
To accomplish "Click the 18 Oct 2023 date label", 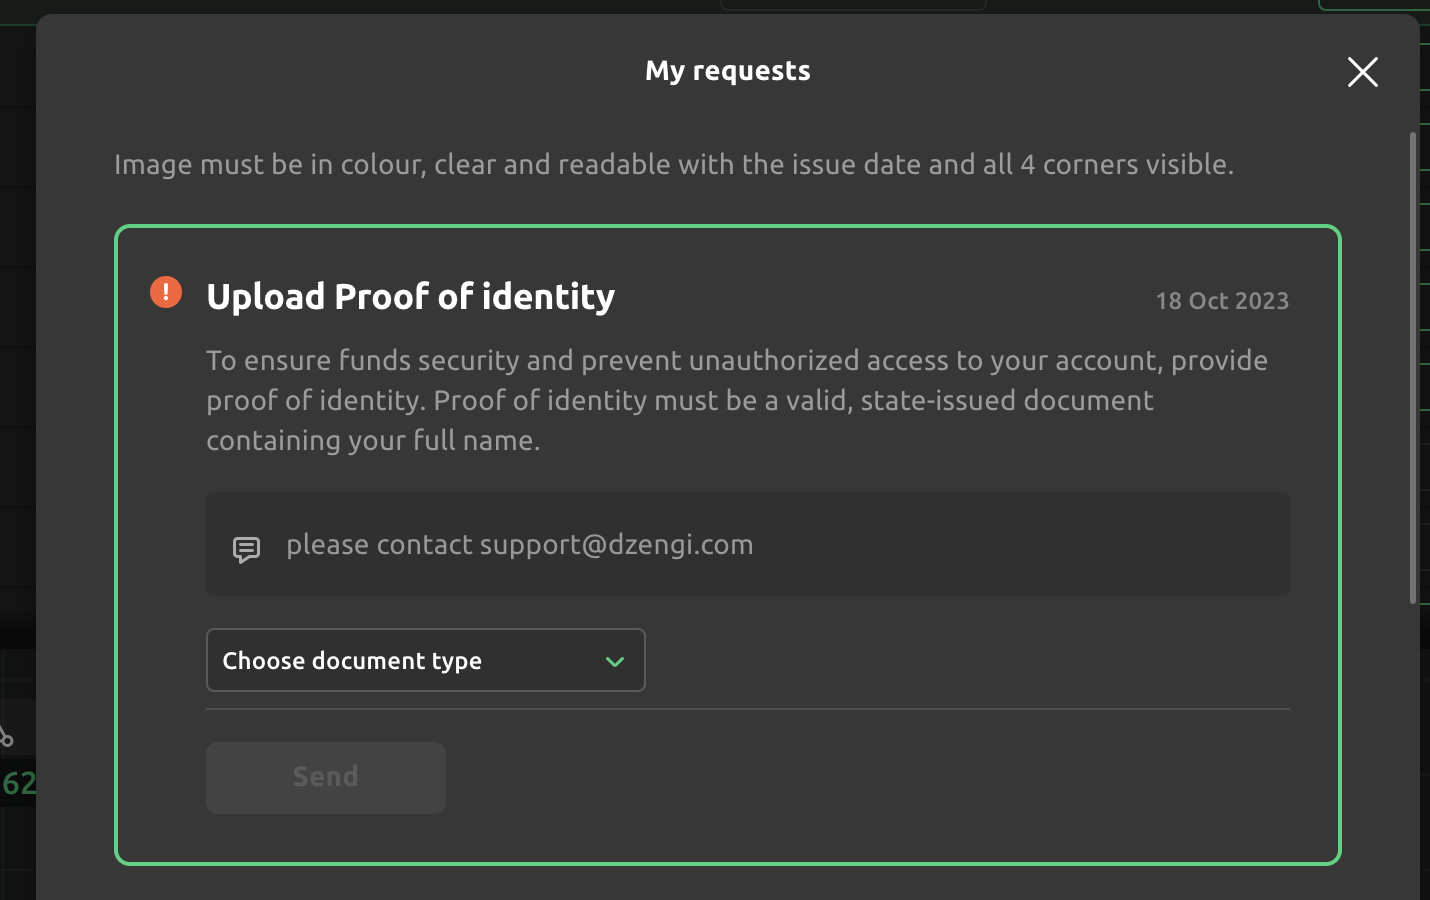I will click(1222, 300).
